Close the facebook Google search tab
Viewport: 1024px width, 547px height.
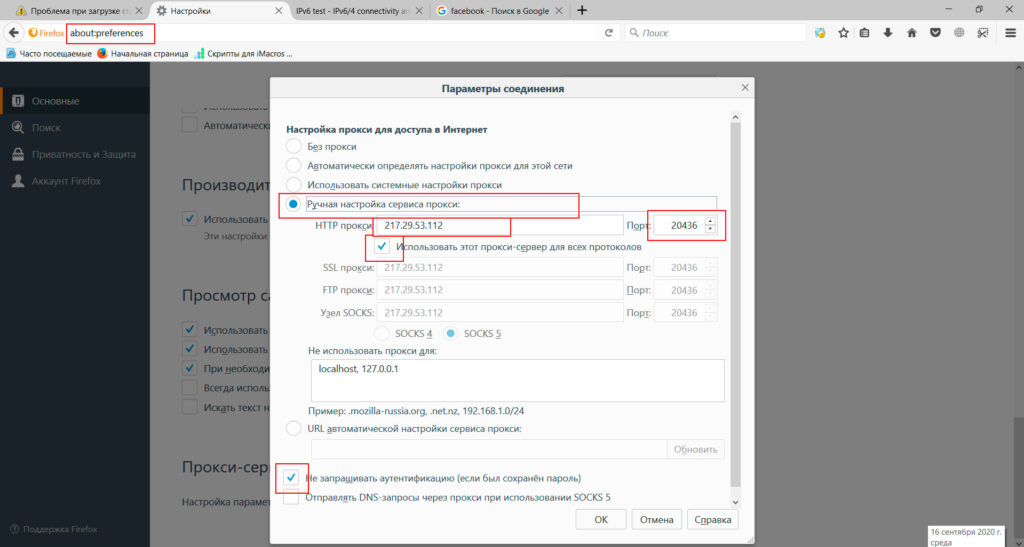[x=559, y=10]
